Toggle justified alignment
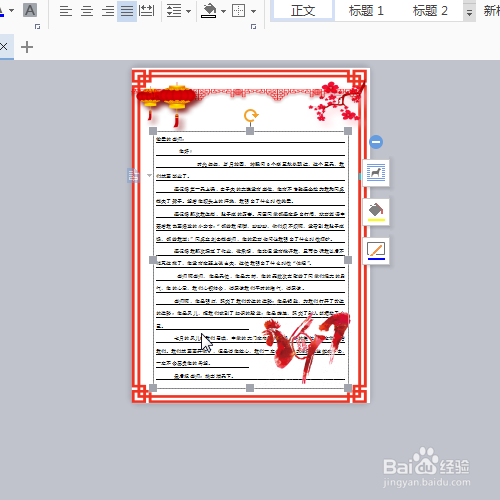 pos(127,11)
